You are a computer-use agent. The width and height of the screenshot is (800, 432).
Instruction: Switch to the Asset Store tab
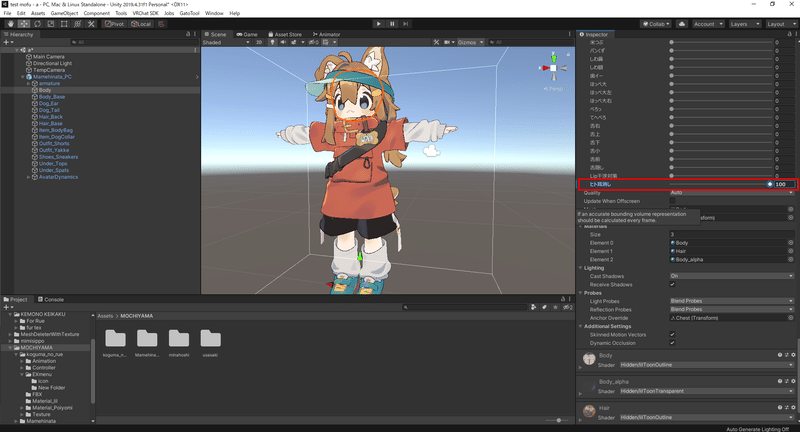click(x=285, y=34)
